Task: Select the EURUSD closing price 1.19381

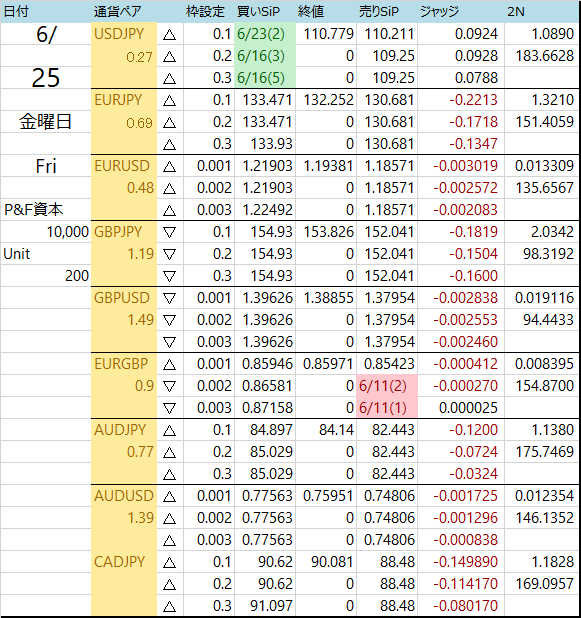Action: 328,166
